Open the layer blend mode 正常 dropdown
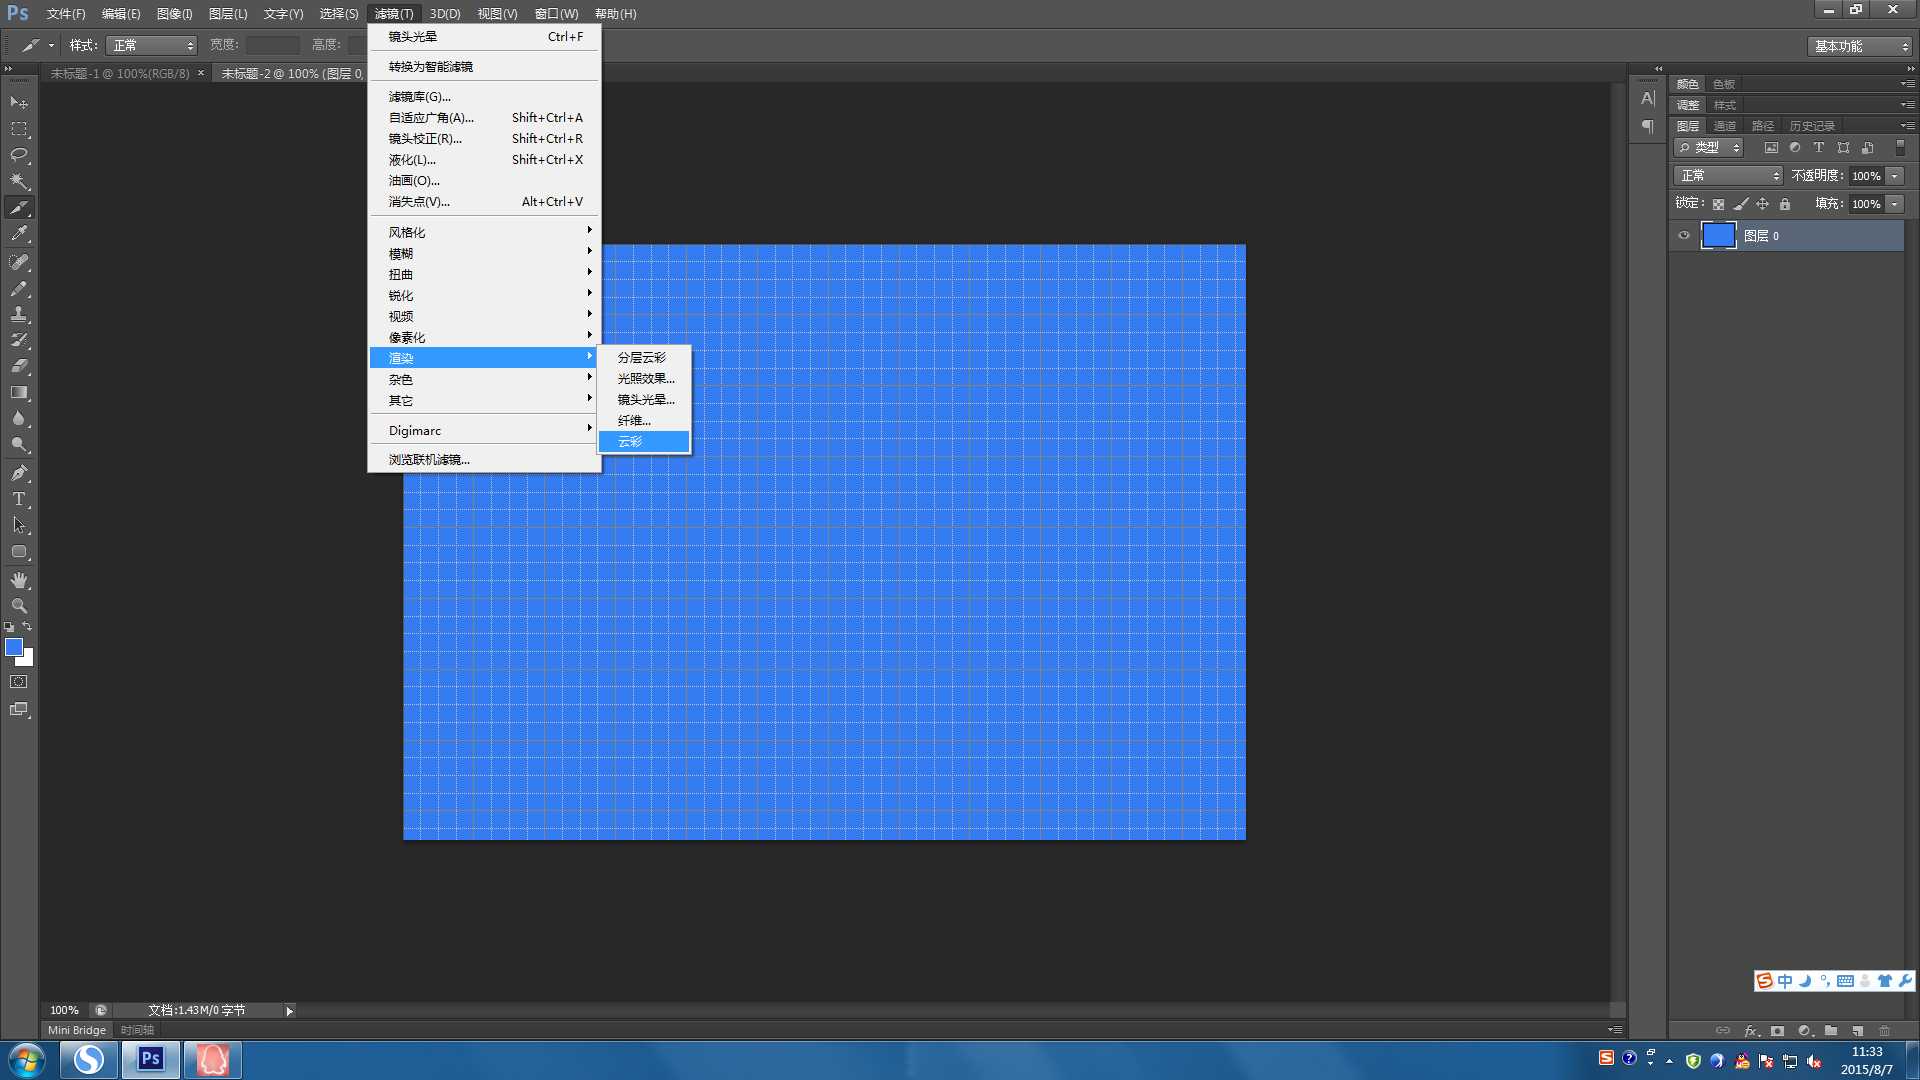 click(x=1728, y=176)
